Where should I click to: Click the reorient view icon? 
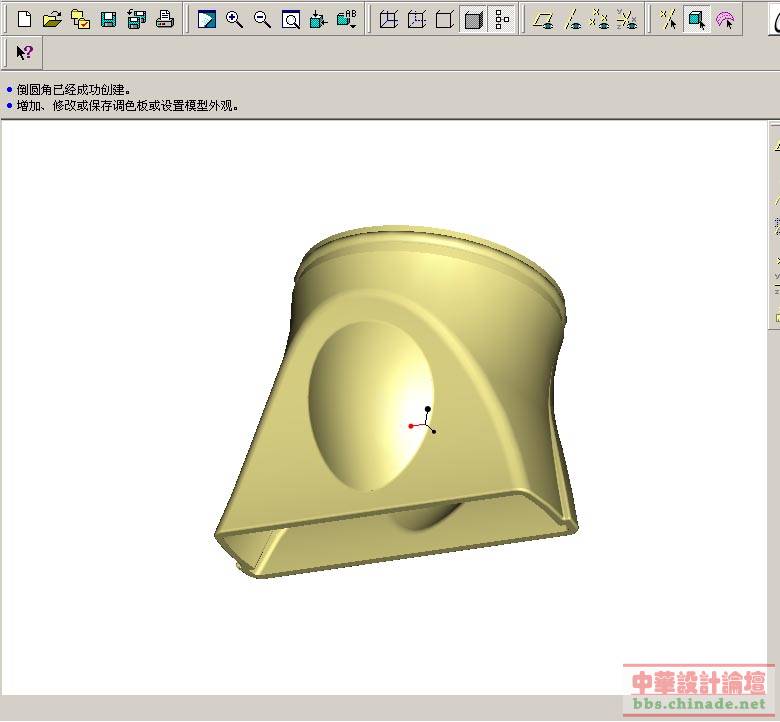(x=318, y=19)
